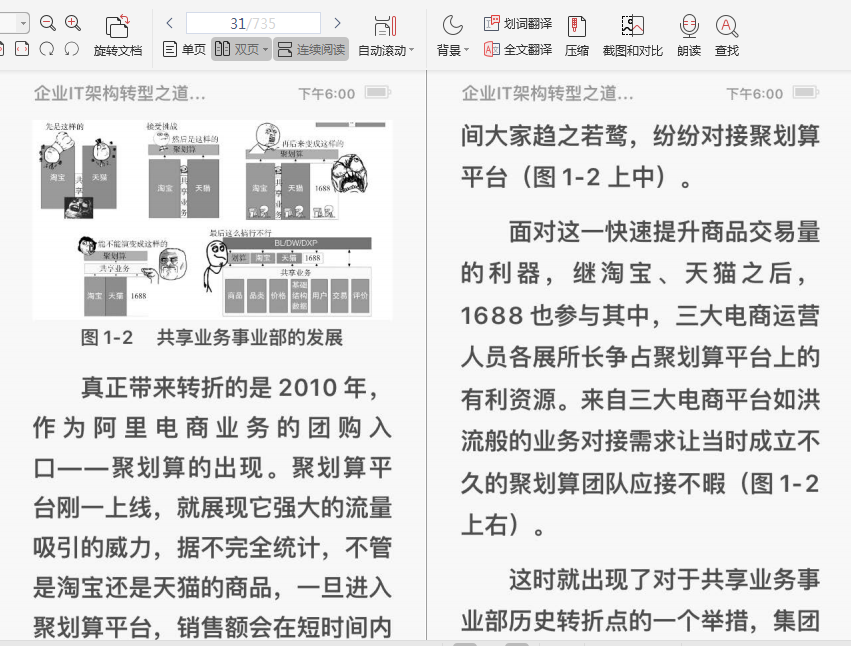This screenshot has height=646, width=851.
Task: Click the 背景 moon background icon
Action: tap(453, 26)
